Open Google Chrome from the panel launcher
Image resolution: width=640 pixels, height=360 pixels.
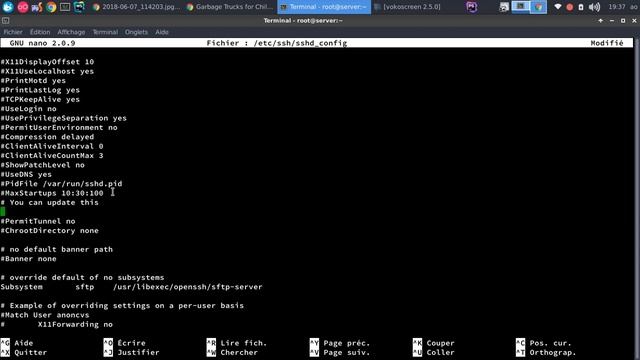[51, 7]
